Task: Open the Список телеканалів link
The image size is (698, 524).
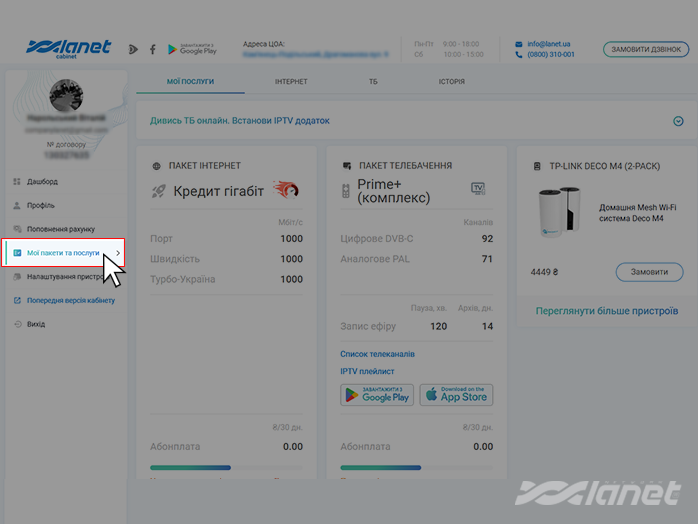Action: click(377, 354)
